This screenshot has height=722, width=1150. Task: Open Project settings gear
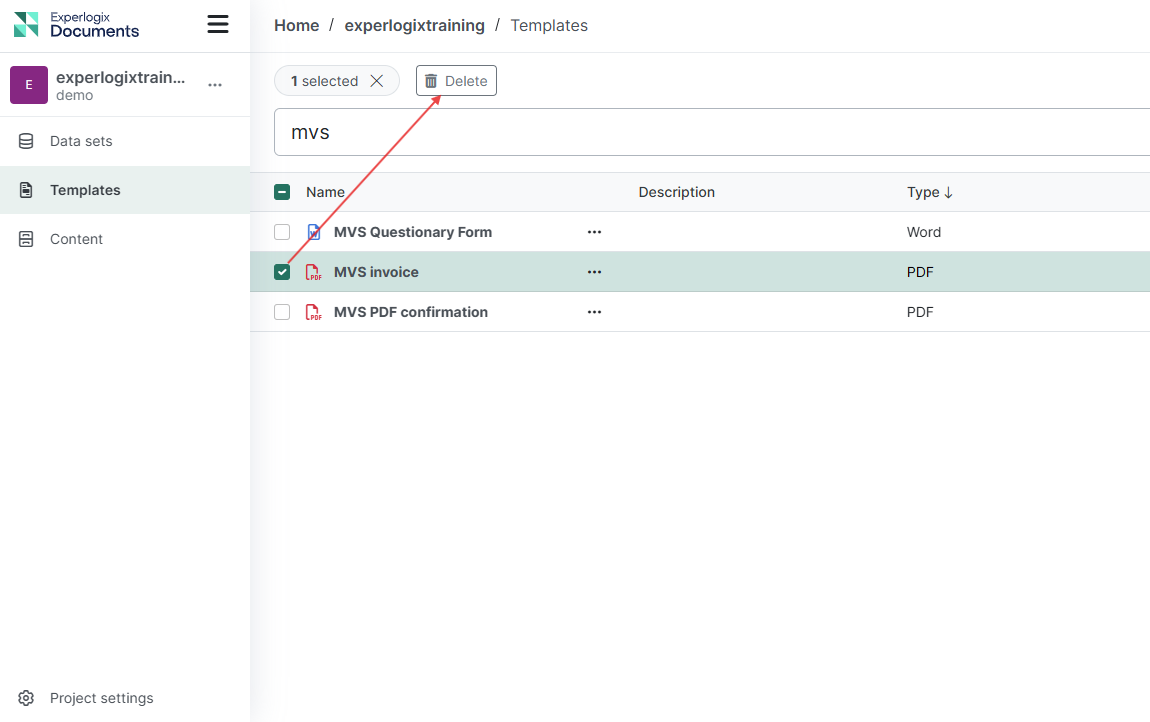(x=27, y=698)
